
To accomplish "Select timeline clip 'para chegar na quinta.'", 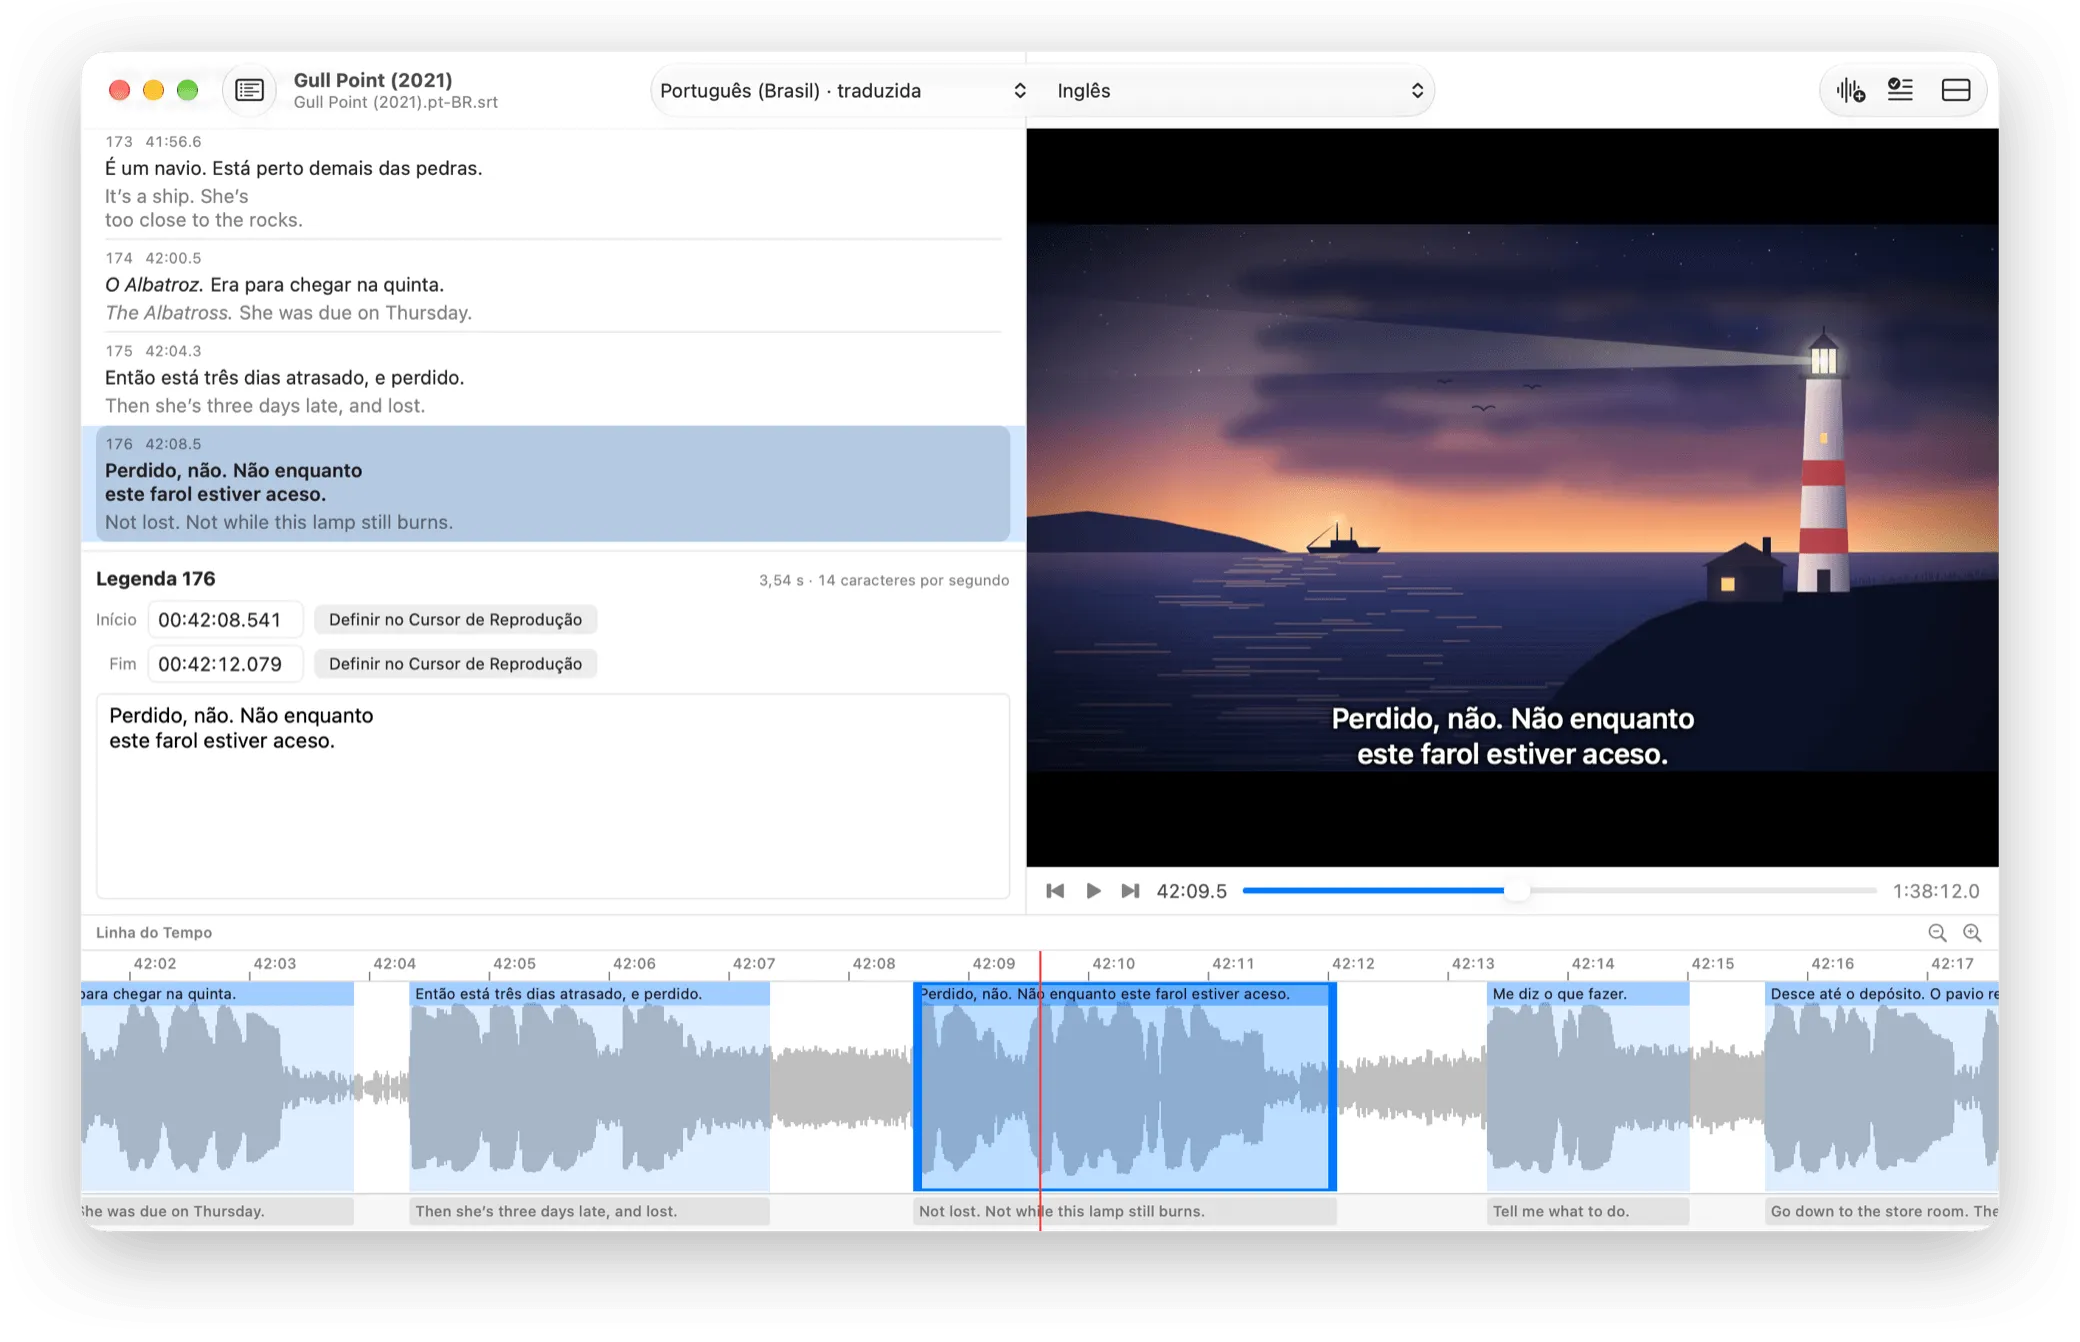I will (217, 1086).
